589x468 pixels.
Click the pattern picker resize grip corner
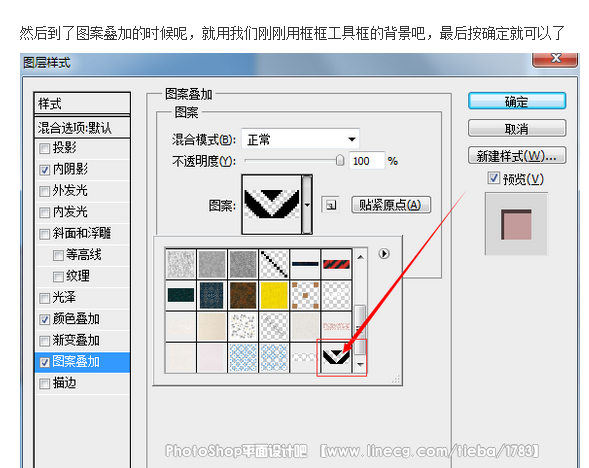[x=396, y=379]
